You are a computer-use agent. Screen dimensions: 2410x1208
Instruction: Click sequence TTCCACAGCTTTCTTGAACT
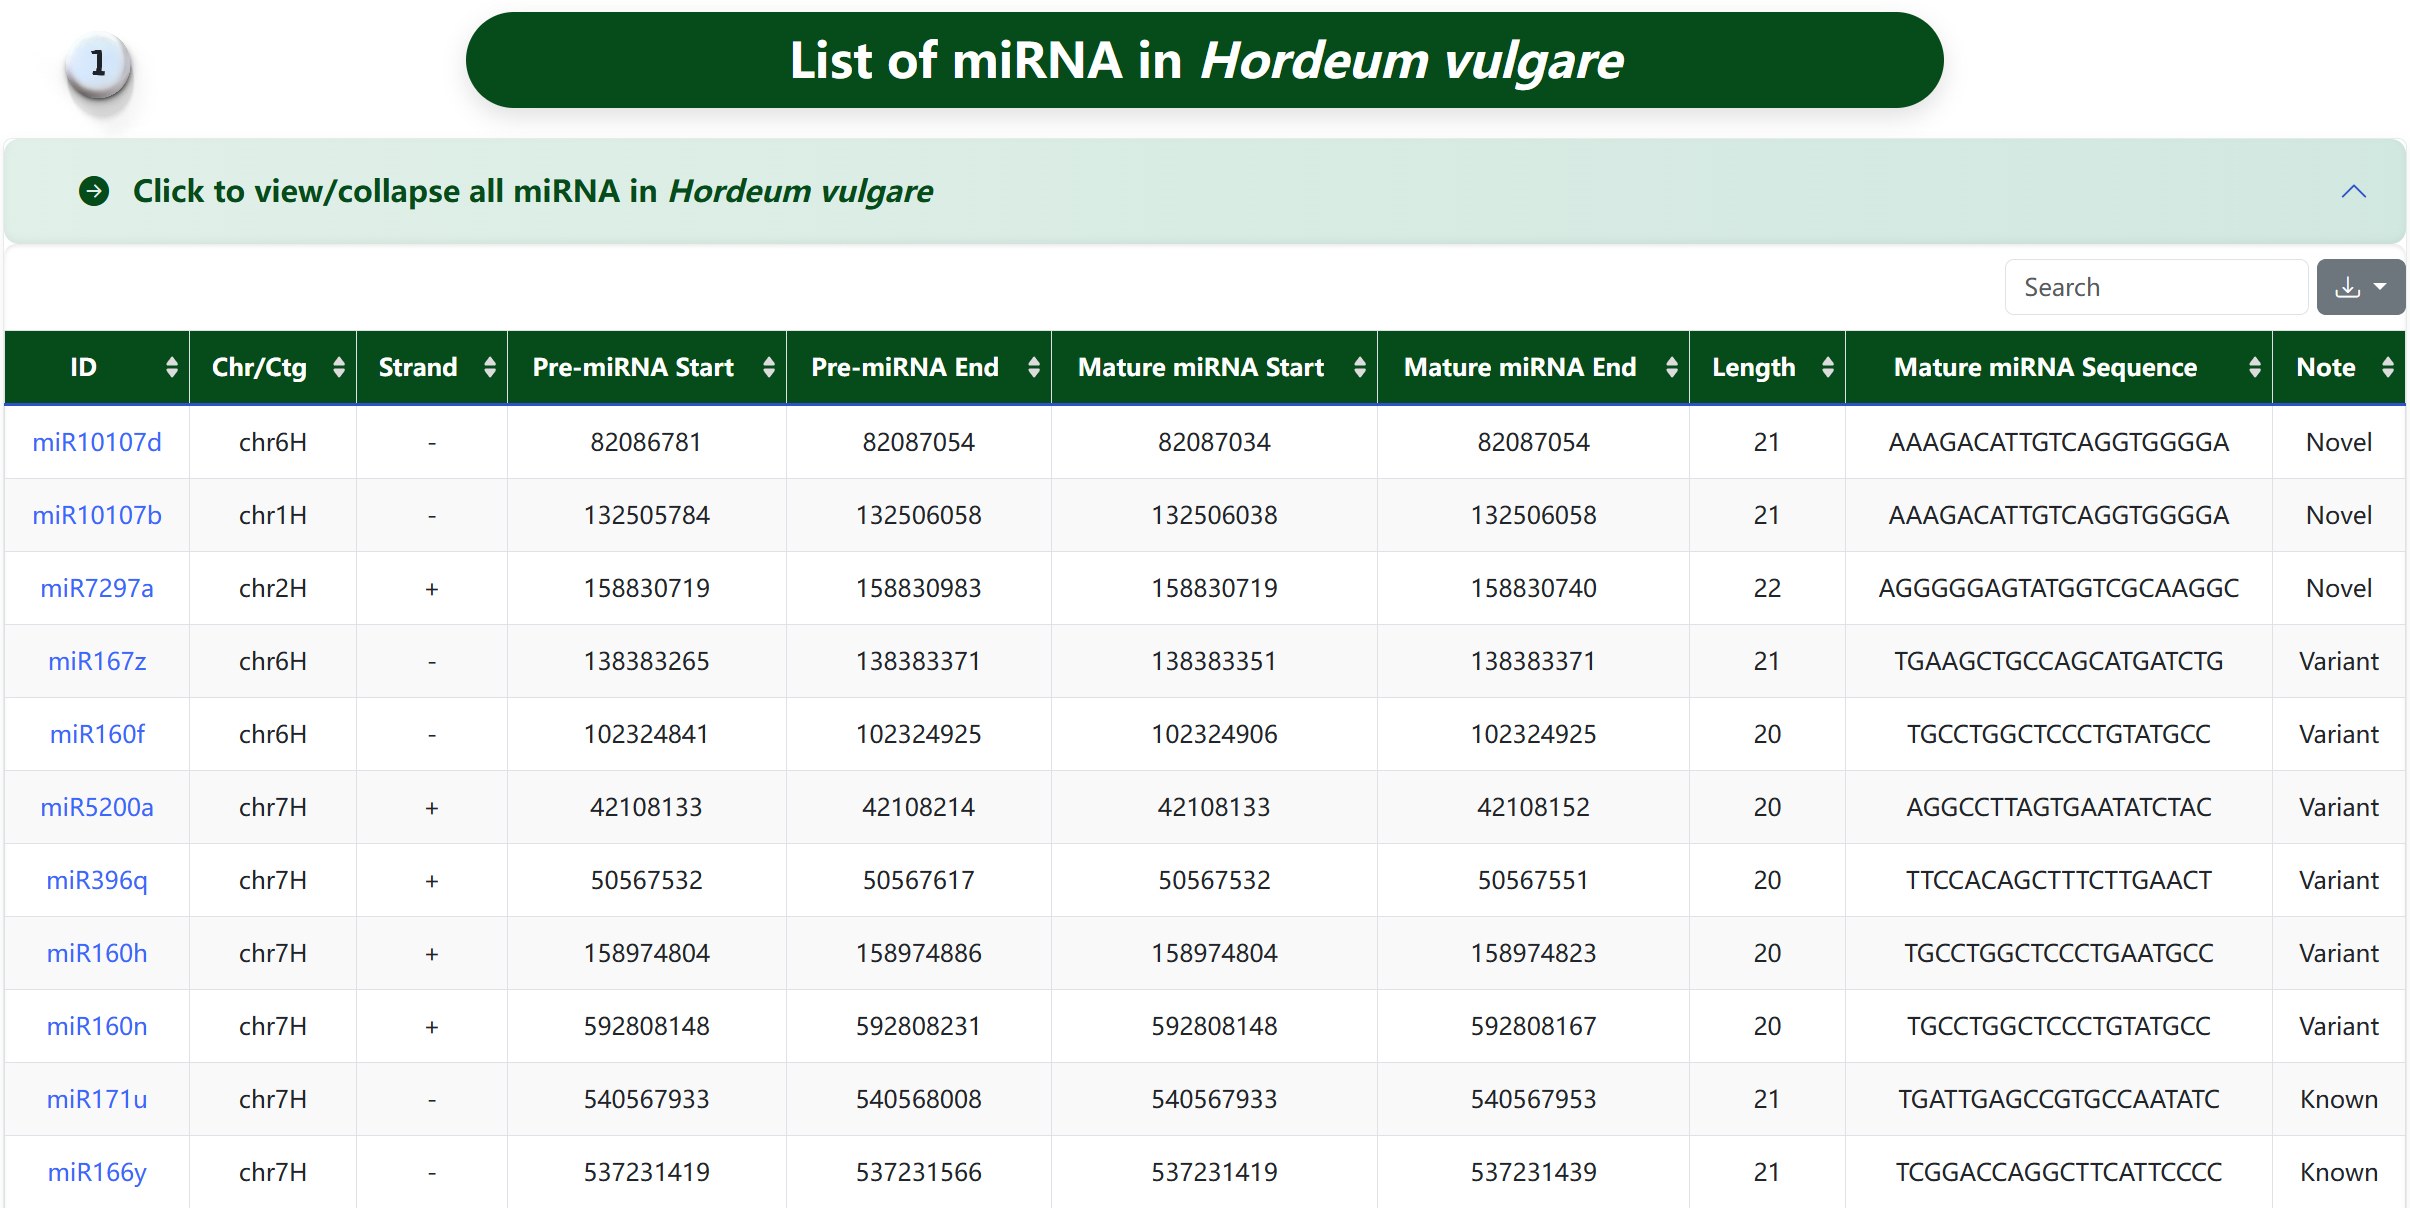tap(2058, 880)
